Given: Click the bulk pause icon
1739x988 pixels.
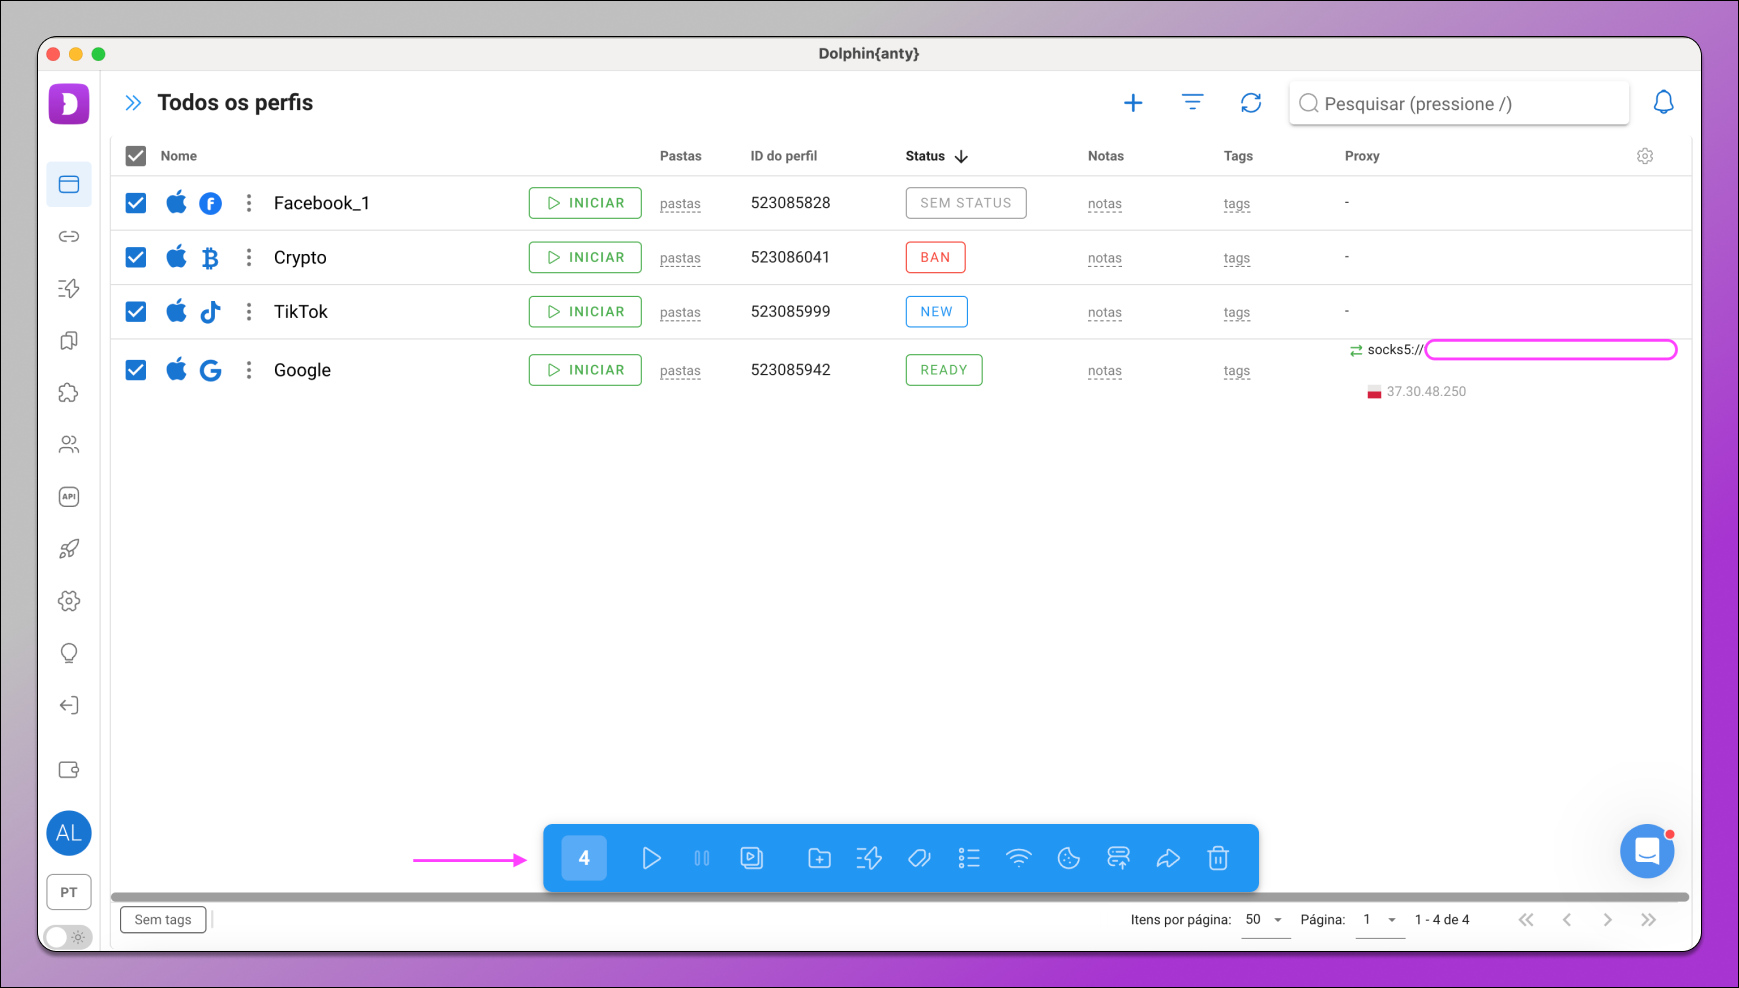Looking at the screenshot, I should pyautogui.click(x=702, y=858).
